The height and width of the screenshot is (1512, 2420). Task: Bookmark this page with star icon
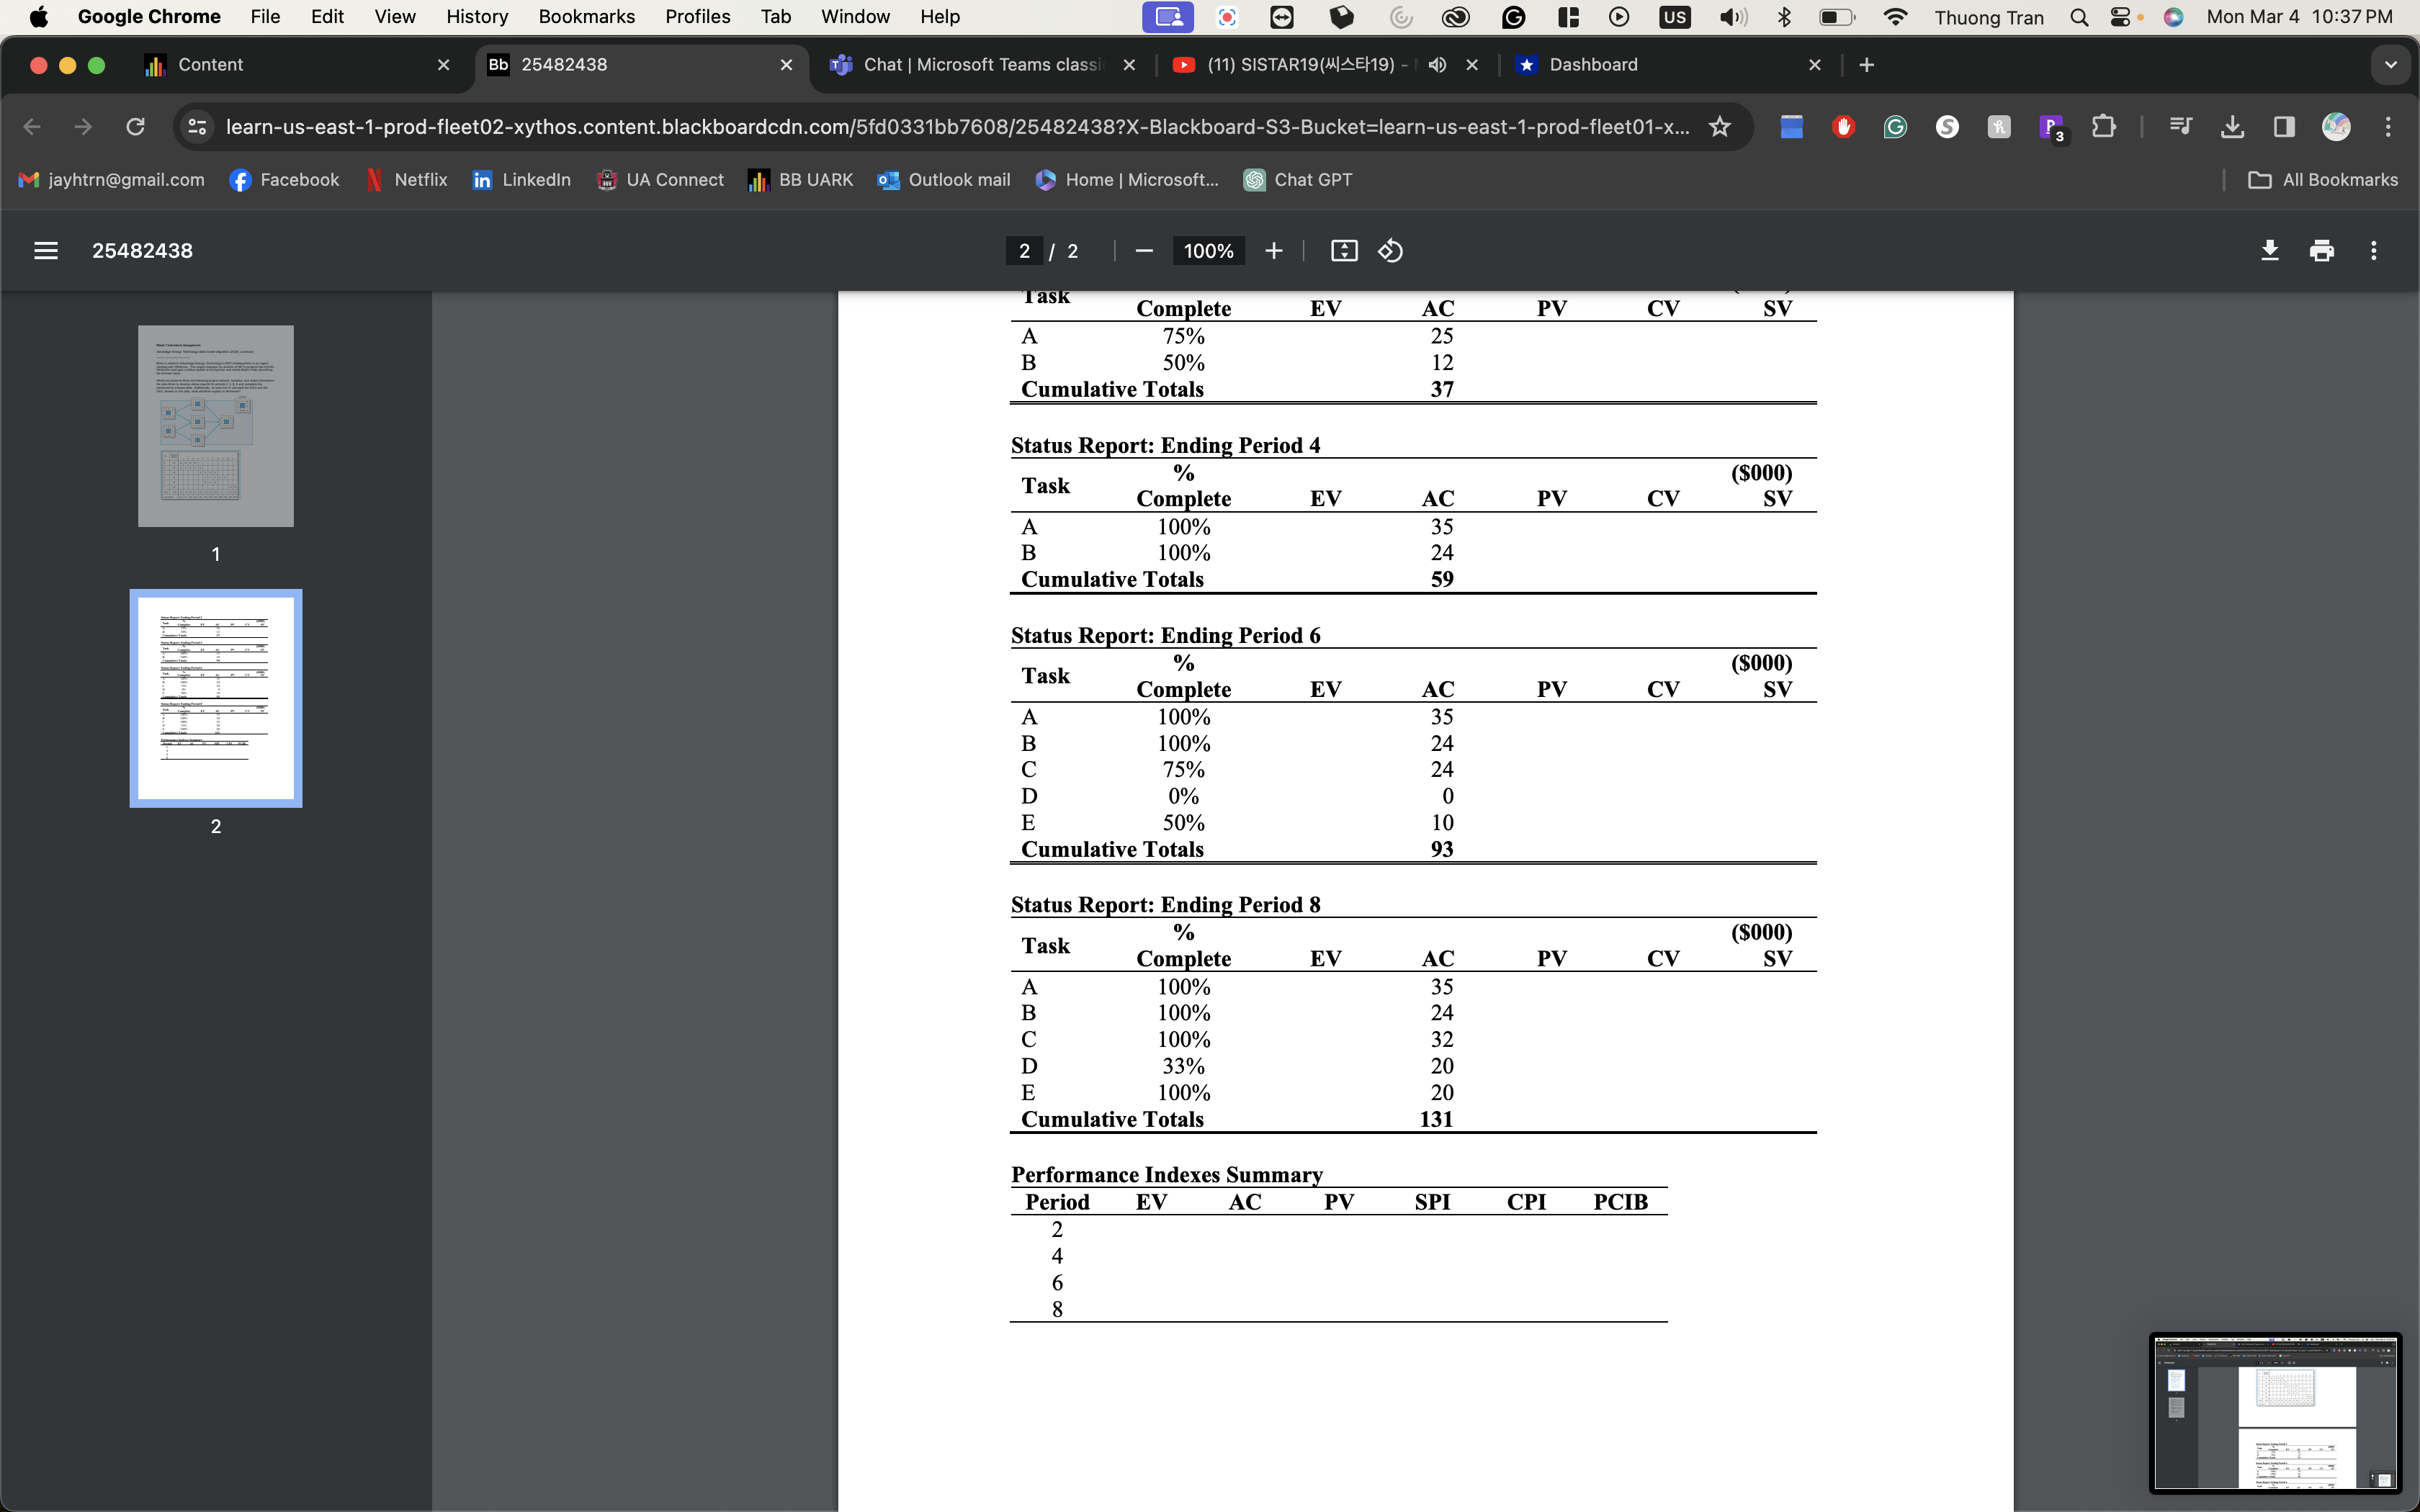pos(1719,127)
